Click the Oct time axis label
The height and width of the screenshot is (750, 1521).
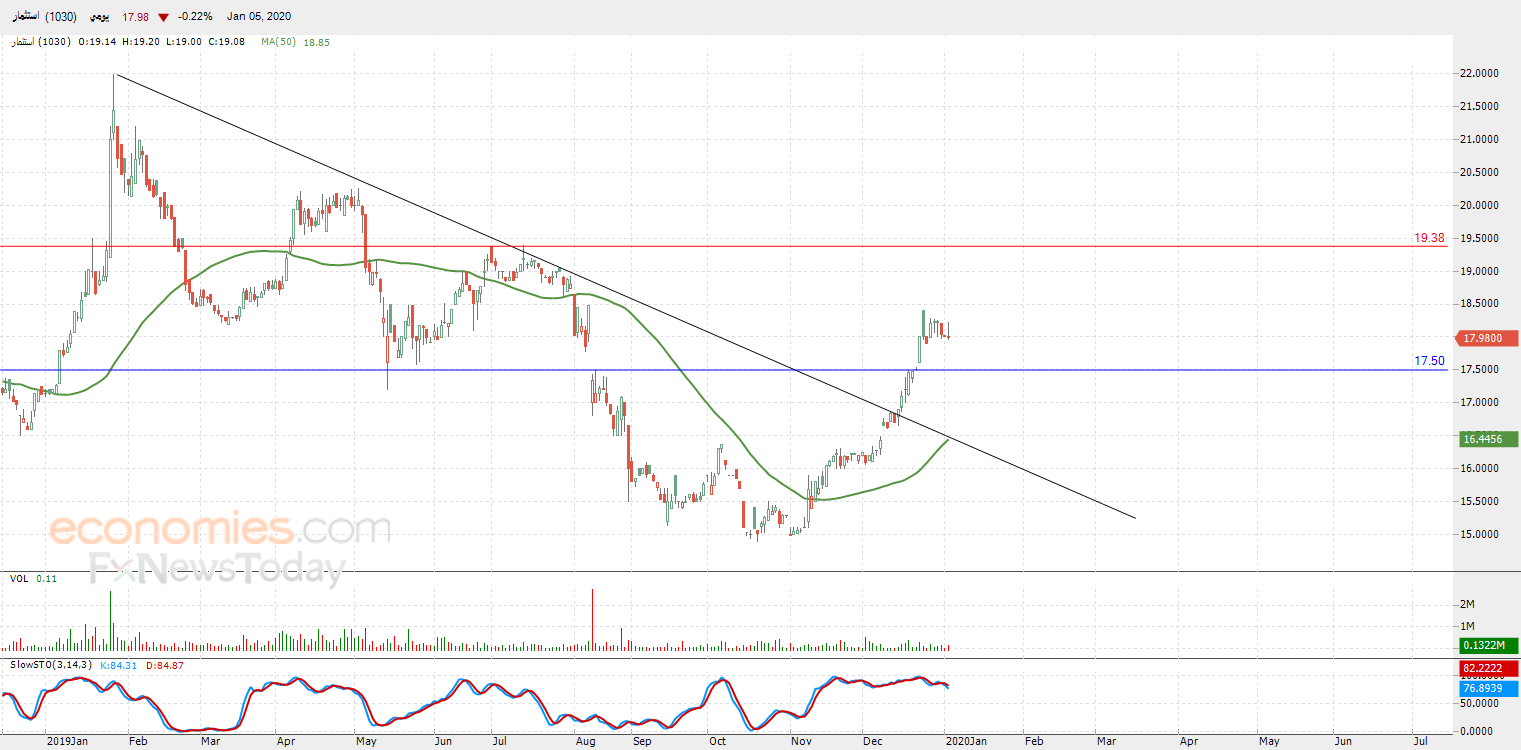717,742
